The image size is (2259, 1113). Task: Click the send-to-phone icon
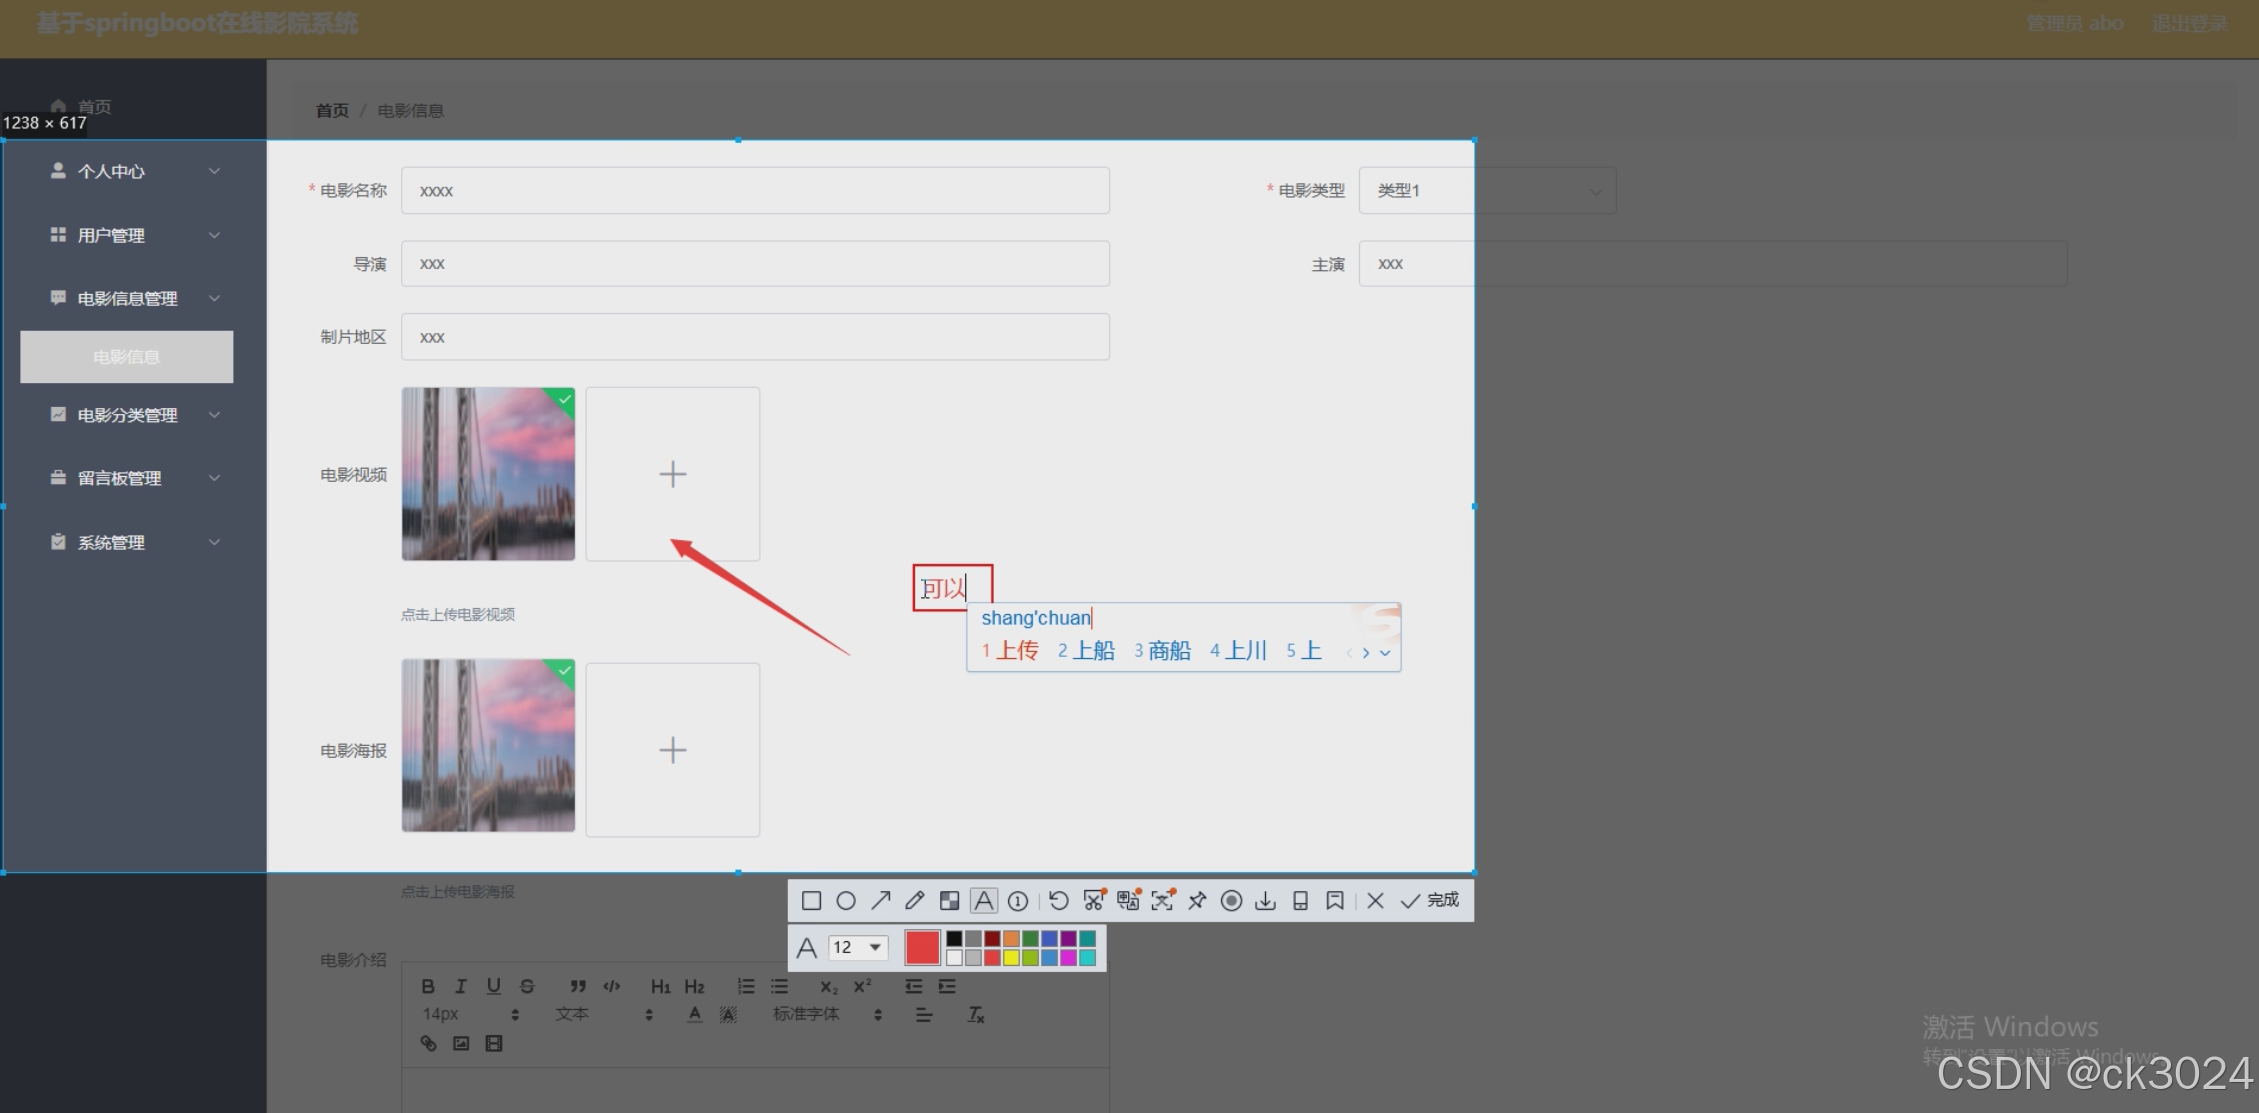click(x=1300, y=901)
